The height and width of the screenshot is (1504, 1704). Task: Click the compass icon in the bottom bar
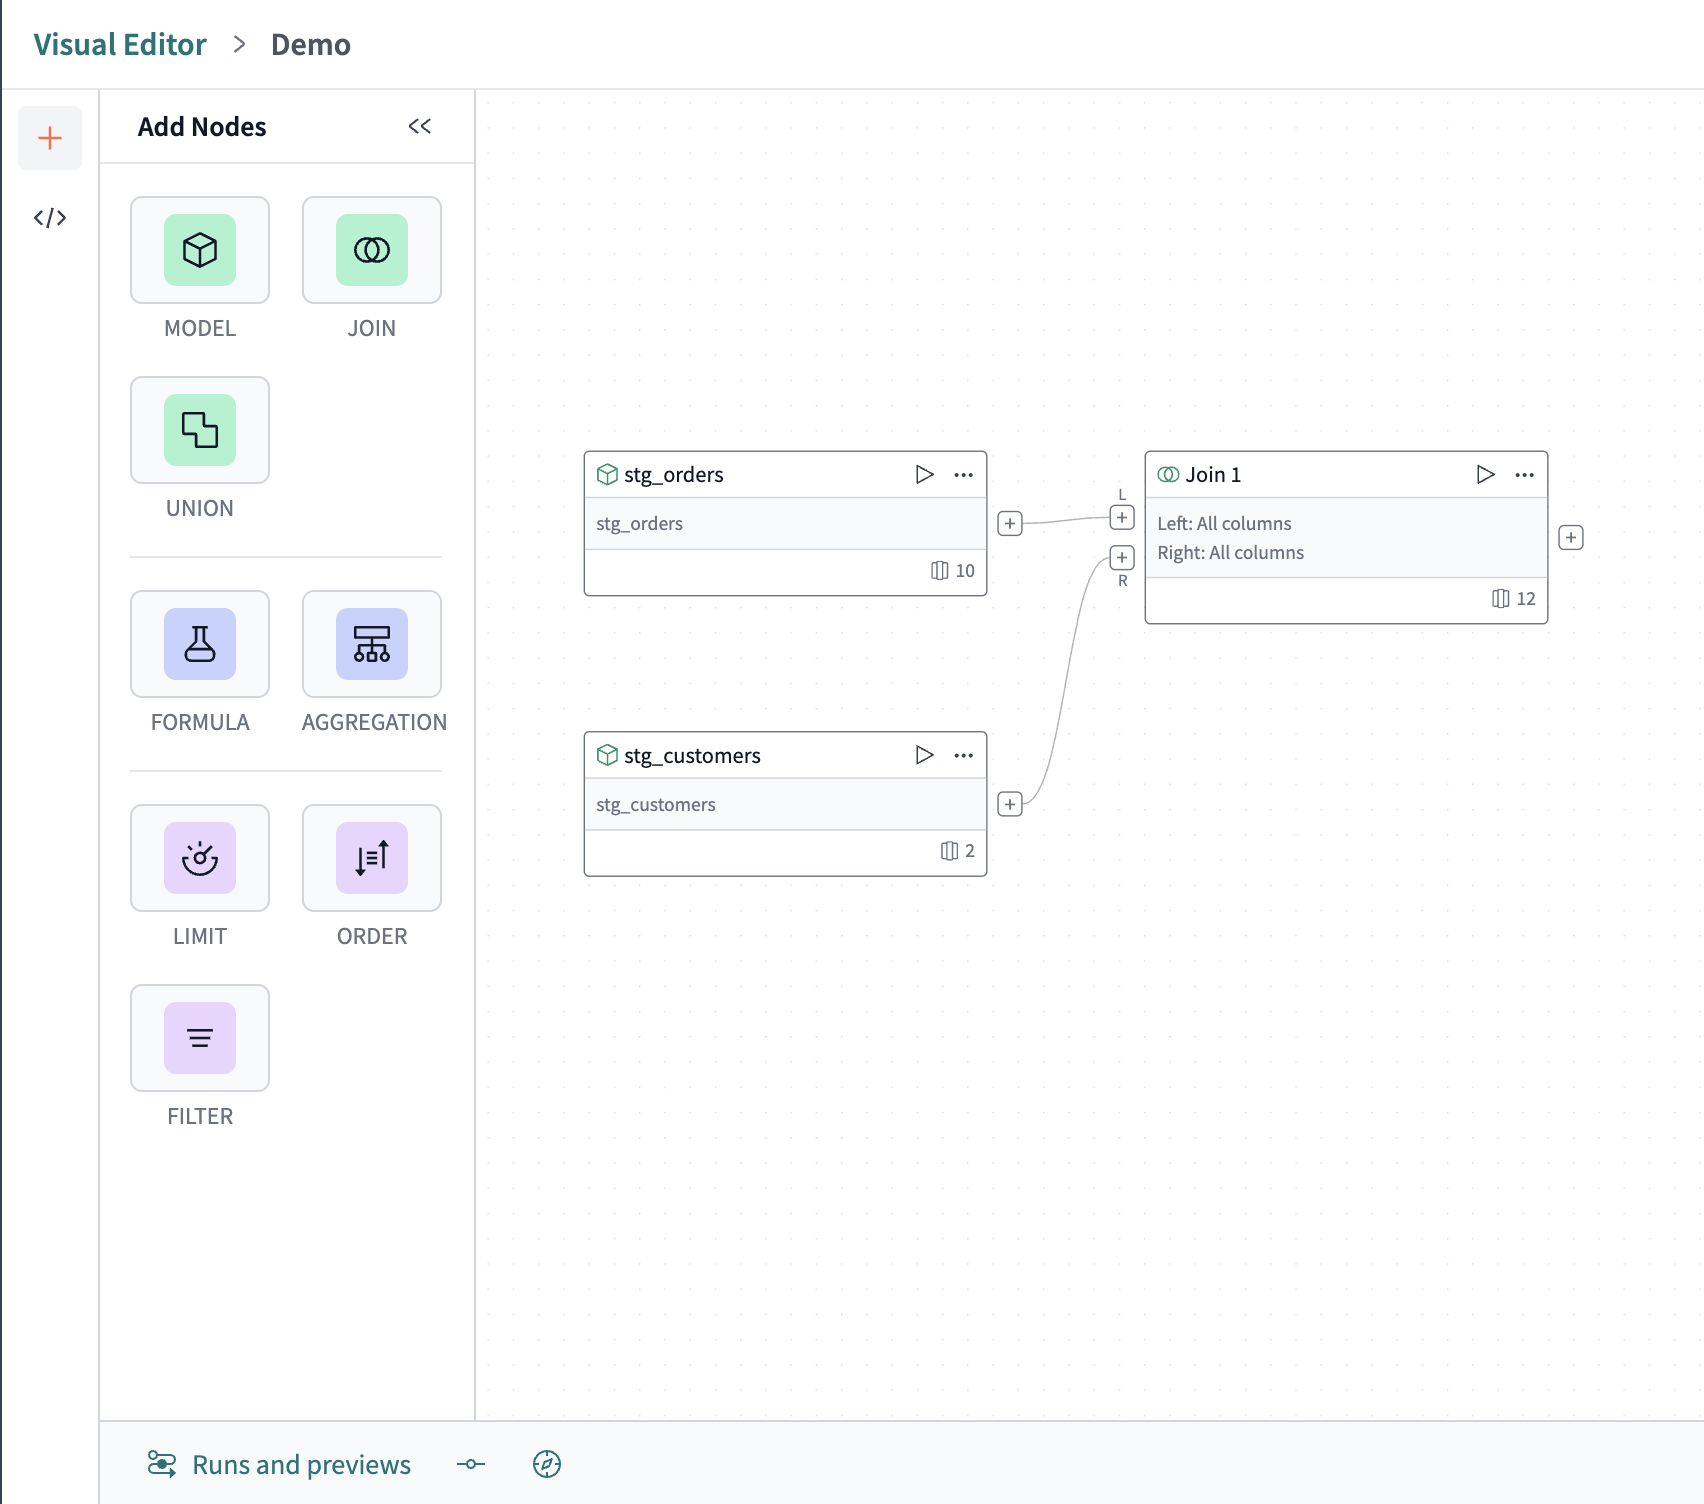pyautogui.click(x=548, y=1464)
